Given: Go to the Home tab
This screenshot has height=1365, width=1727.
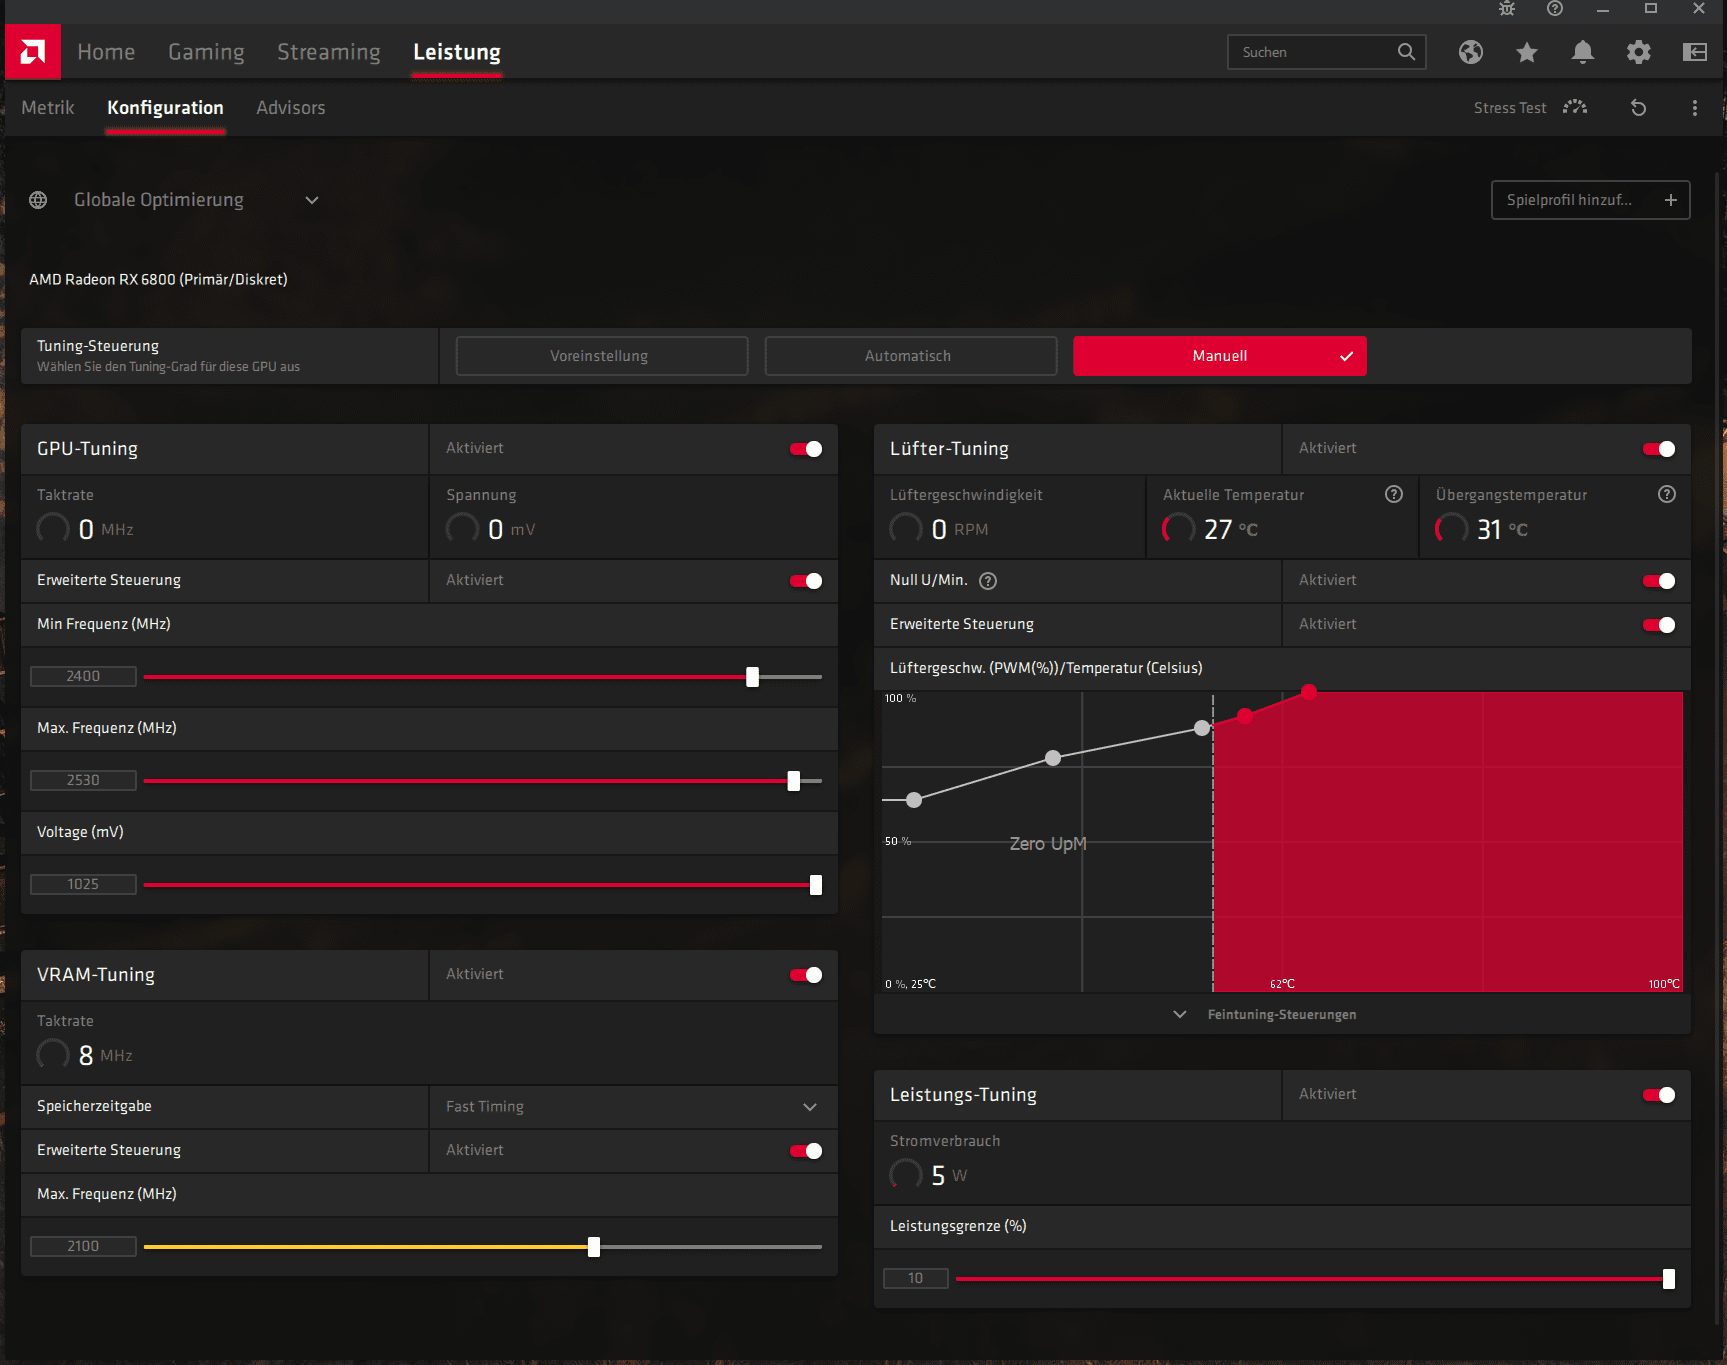Looking at the screenshot, I should [106, 52].
